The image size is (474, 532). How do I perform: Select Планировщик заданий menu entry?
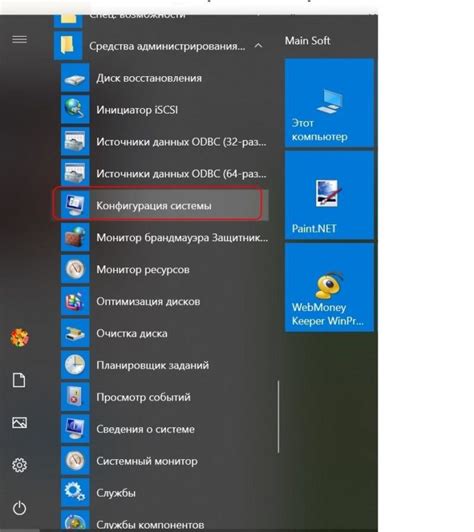pos(165,365)
